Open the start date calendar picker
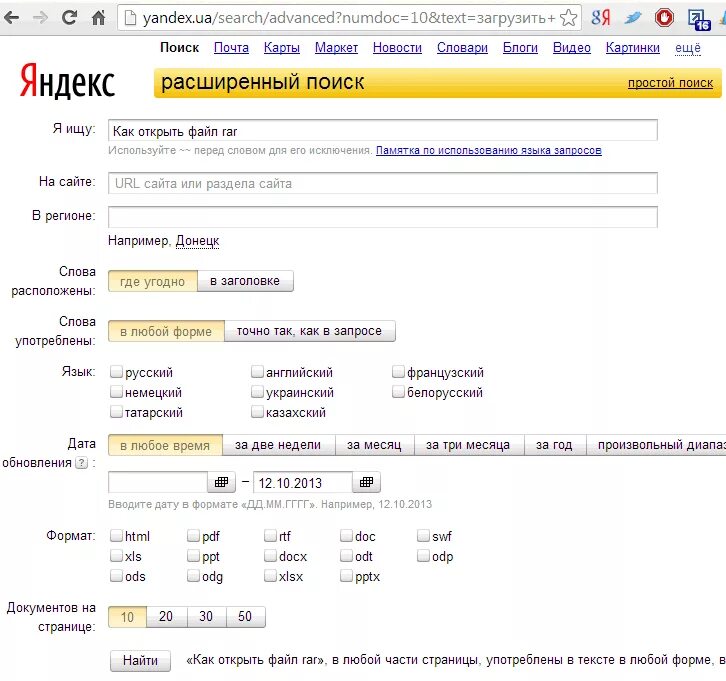Image resolution: width=726 pixels, height=681 pixels. (221, 482)
